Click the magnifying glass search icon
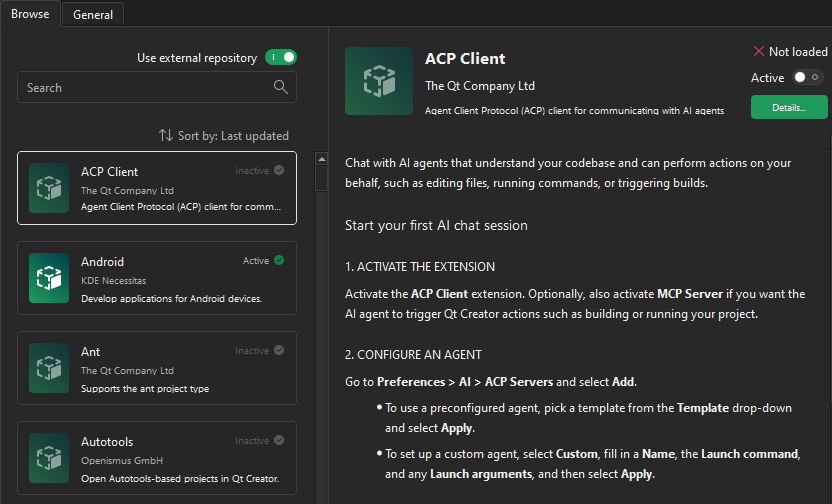832x504 pixels. [x=281, y=87]
